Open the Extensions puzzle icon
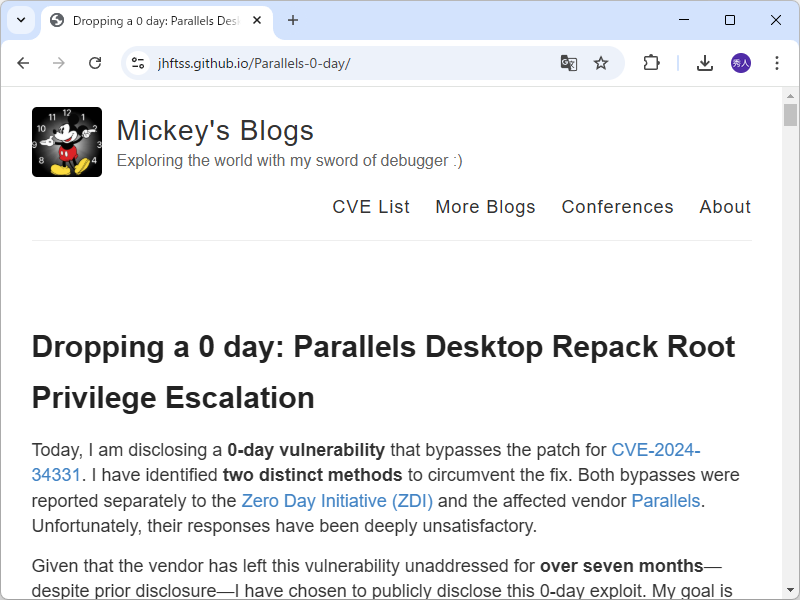800x600 pixels. 651,63
